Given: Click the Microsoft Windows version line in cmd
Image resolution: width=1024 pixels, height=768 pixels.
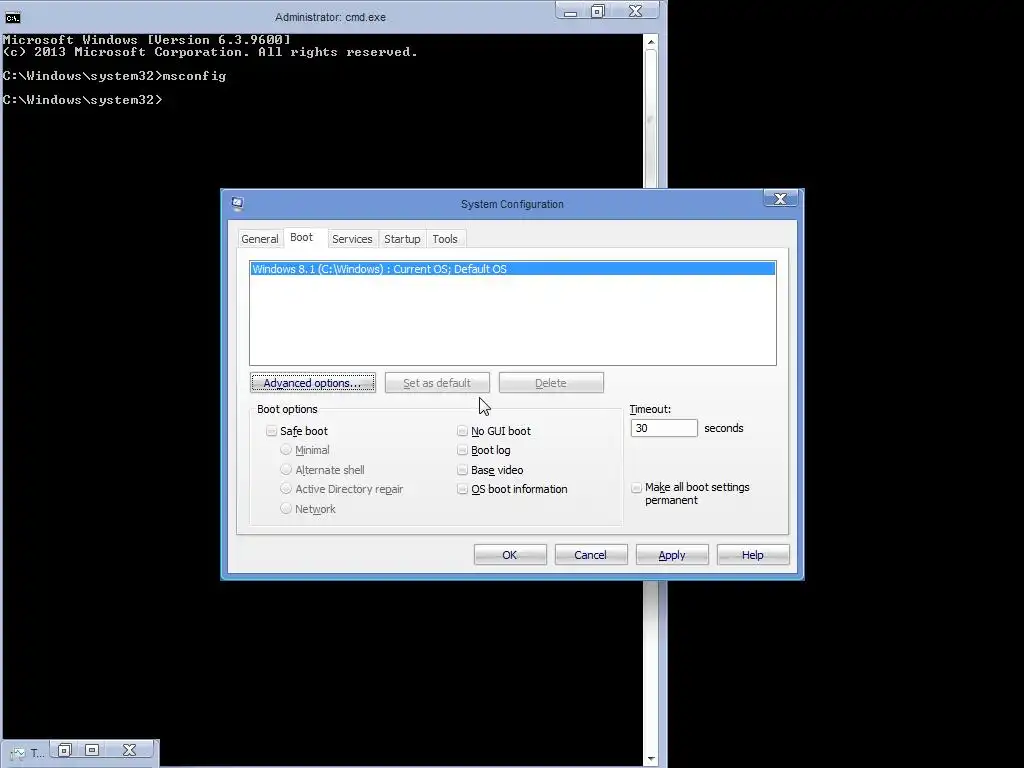Looking at the screenshot, I should pyautogui.click(x=147, y=40).
